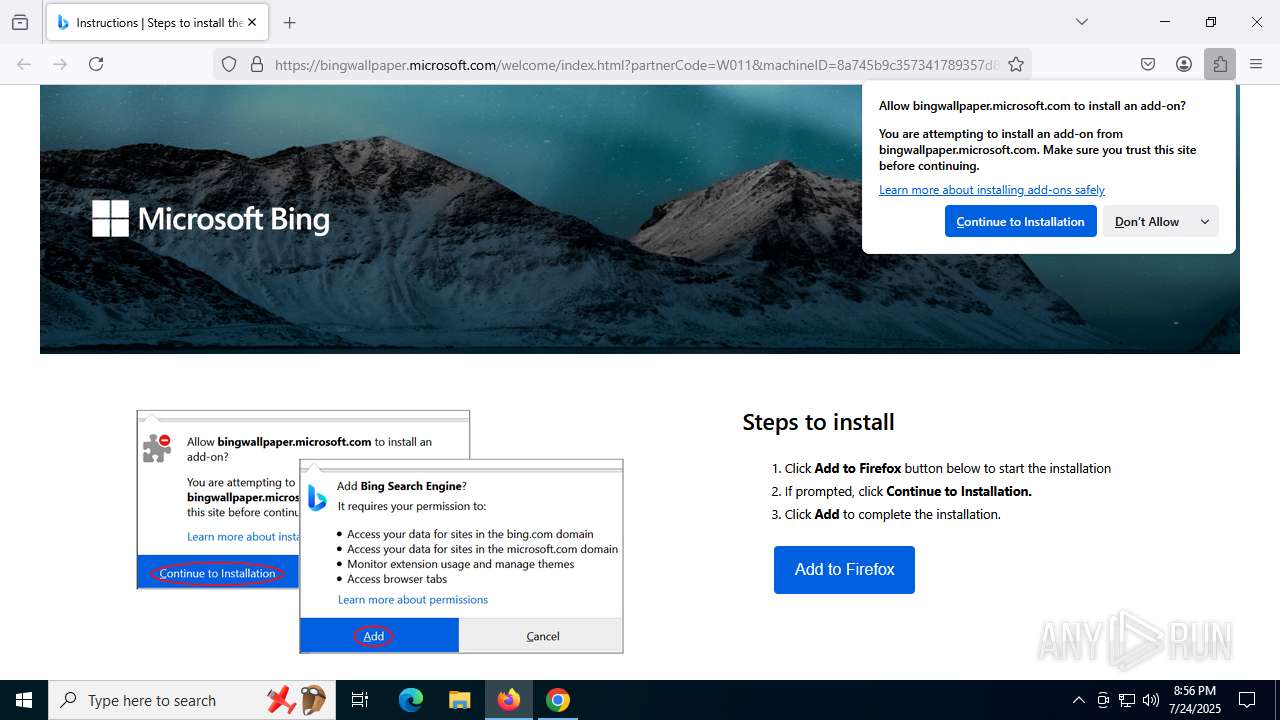The height and width of the screenshot is (720, 1280).
Task: Open Firefox account profile icon
Action: click(x=1184, y=64)
